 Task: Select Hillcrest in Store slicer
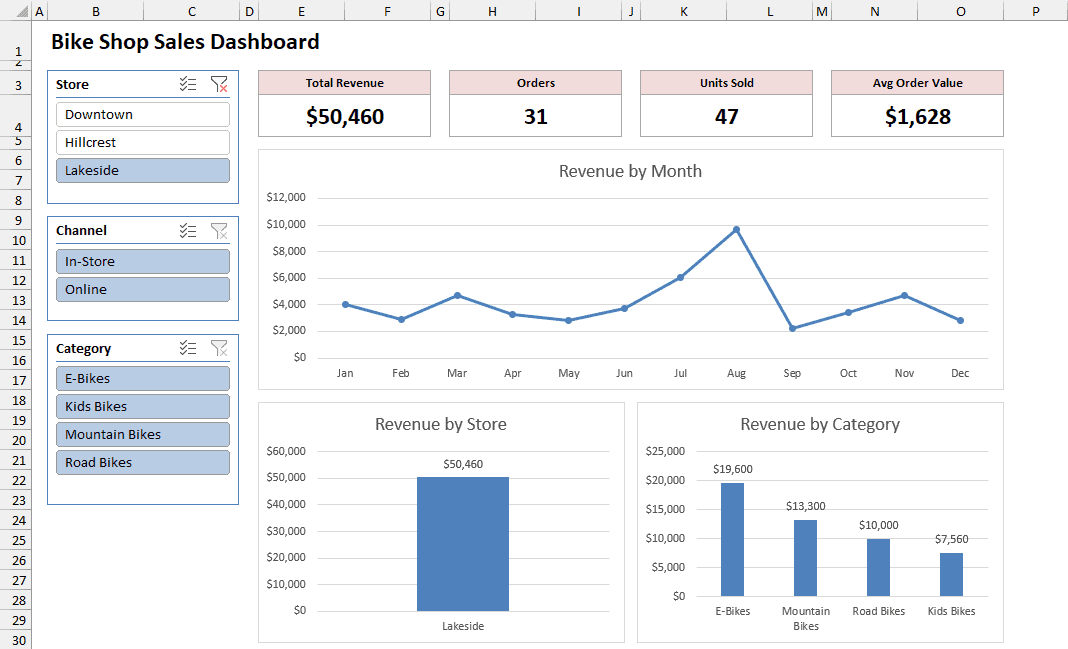click(x=143, y=142)
